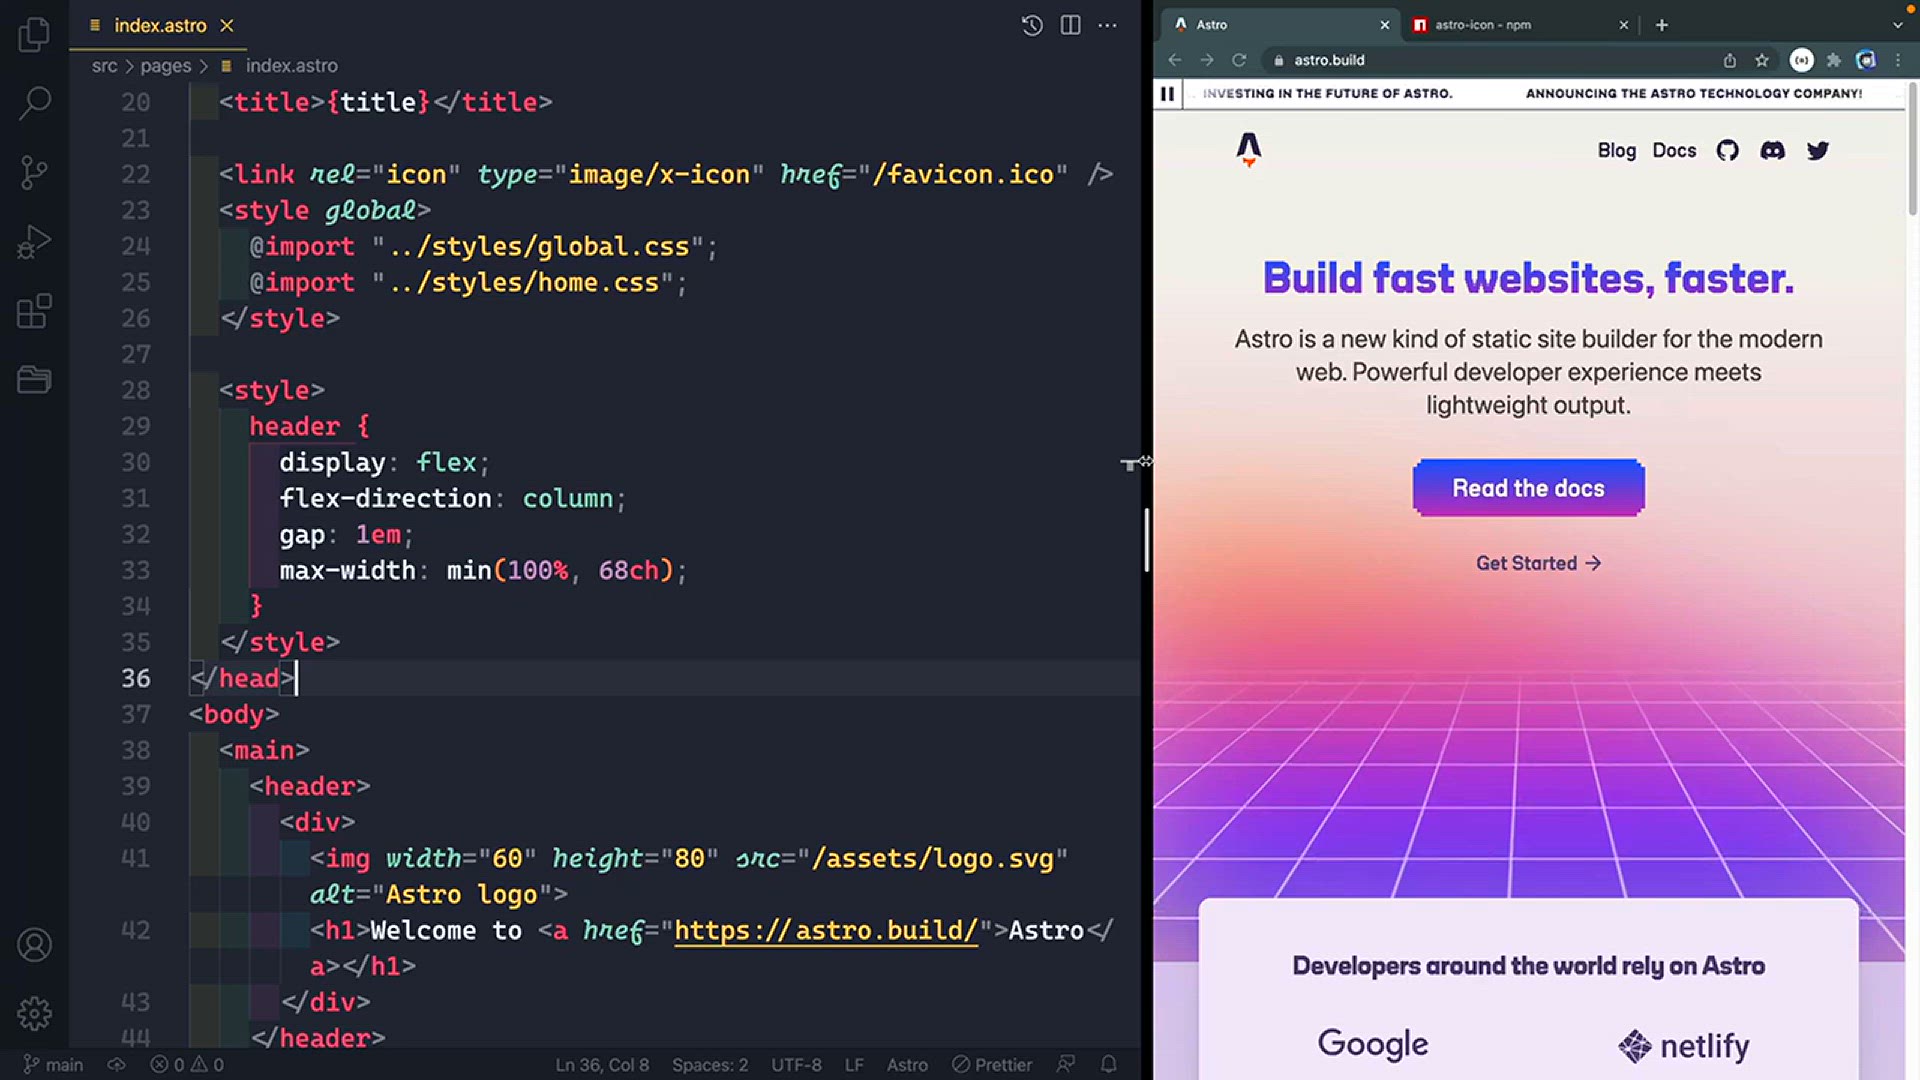Viewport: 1920px width, 1080px height.
Task: Change encoding via UTF-8 indicator
Action: [796, 1065]
